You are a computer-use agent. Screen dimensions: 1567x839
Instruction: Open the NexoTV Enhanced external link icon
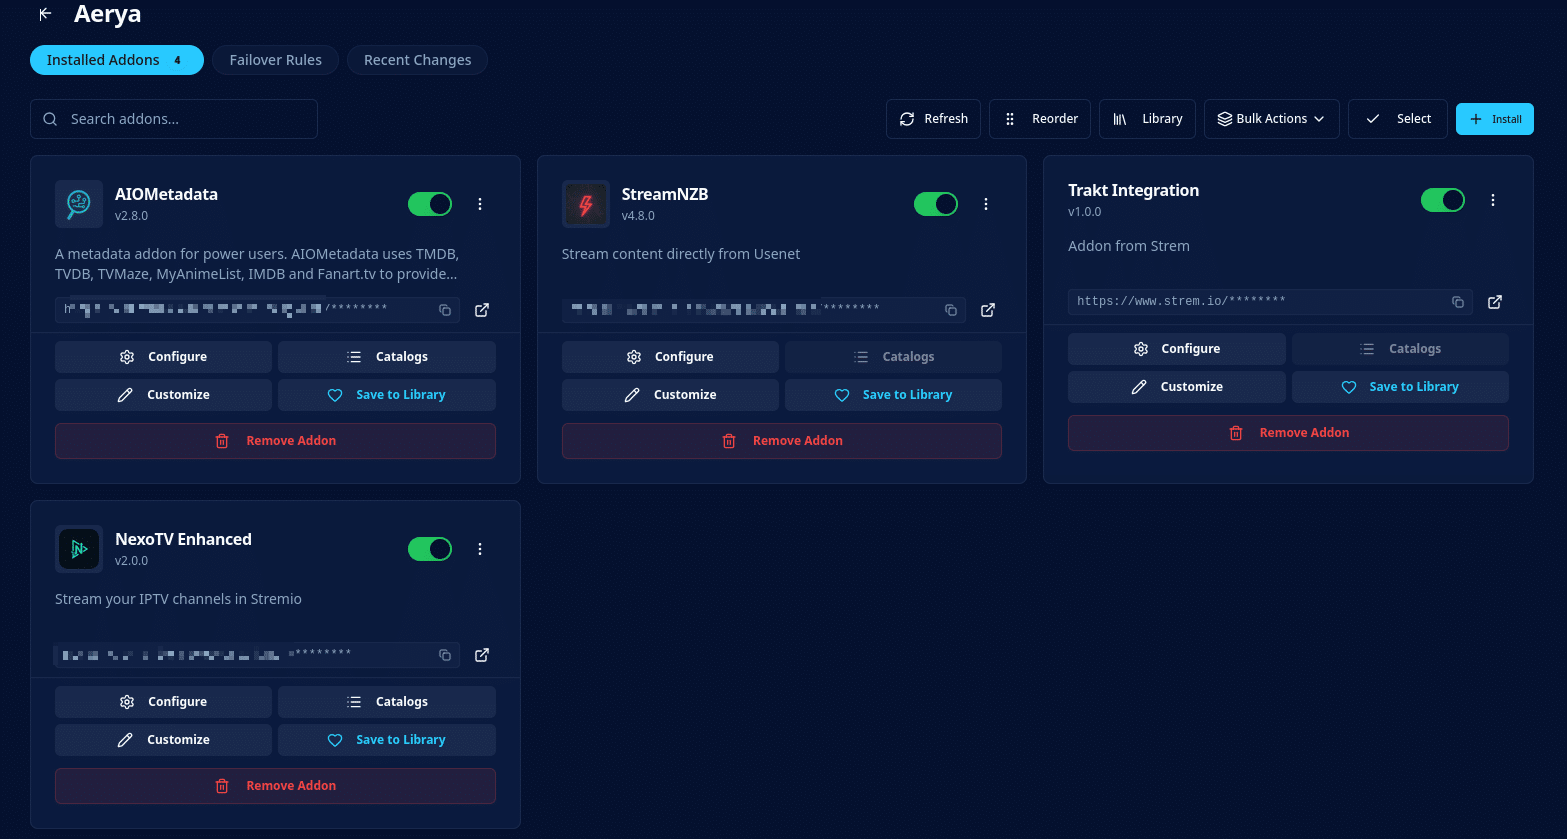coord(482,655)
